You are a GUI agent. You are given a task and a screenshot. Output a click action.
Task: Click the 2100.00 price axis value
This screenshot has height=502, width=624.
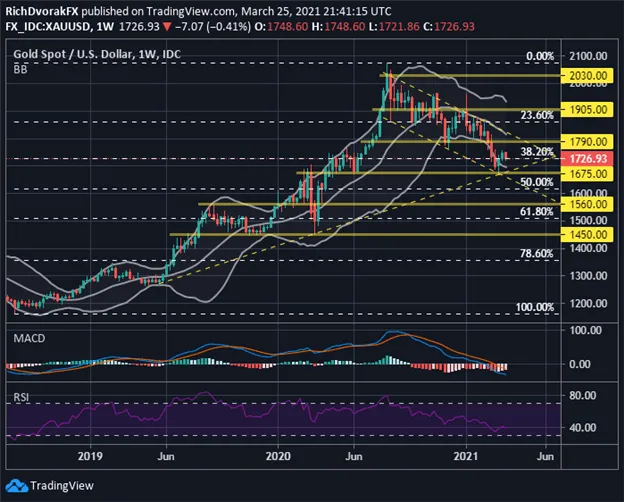pyautogui.click(x=588, y=56)
